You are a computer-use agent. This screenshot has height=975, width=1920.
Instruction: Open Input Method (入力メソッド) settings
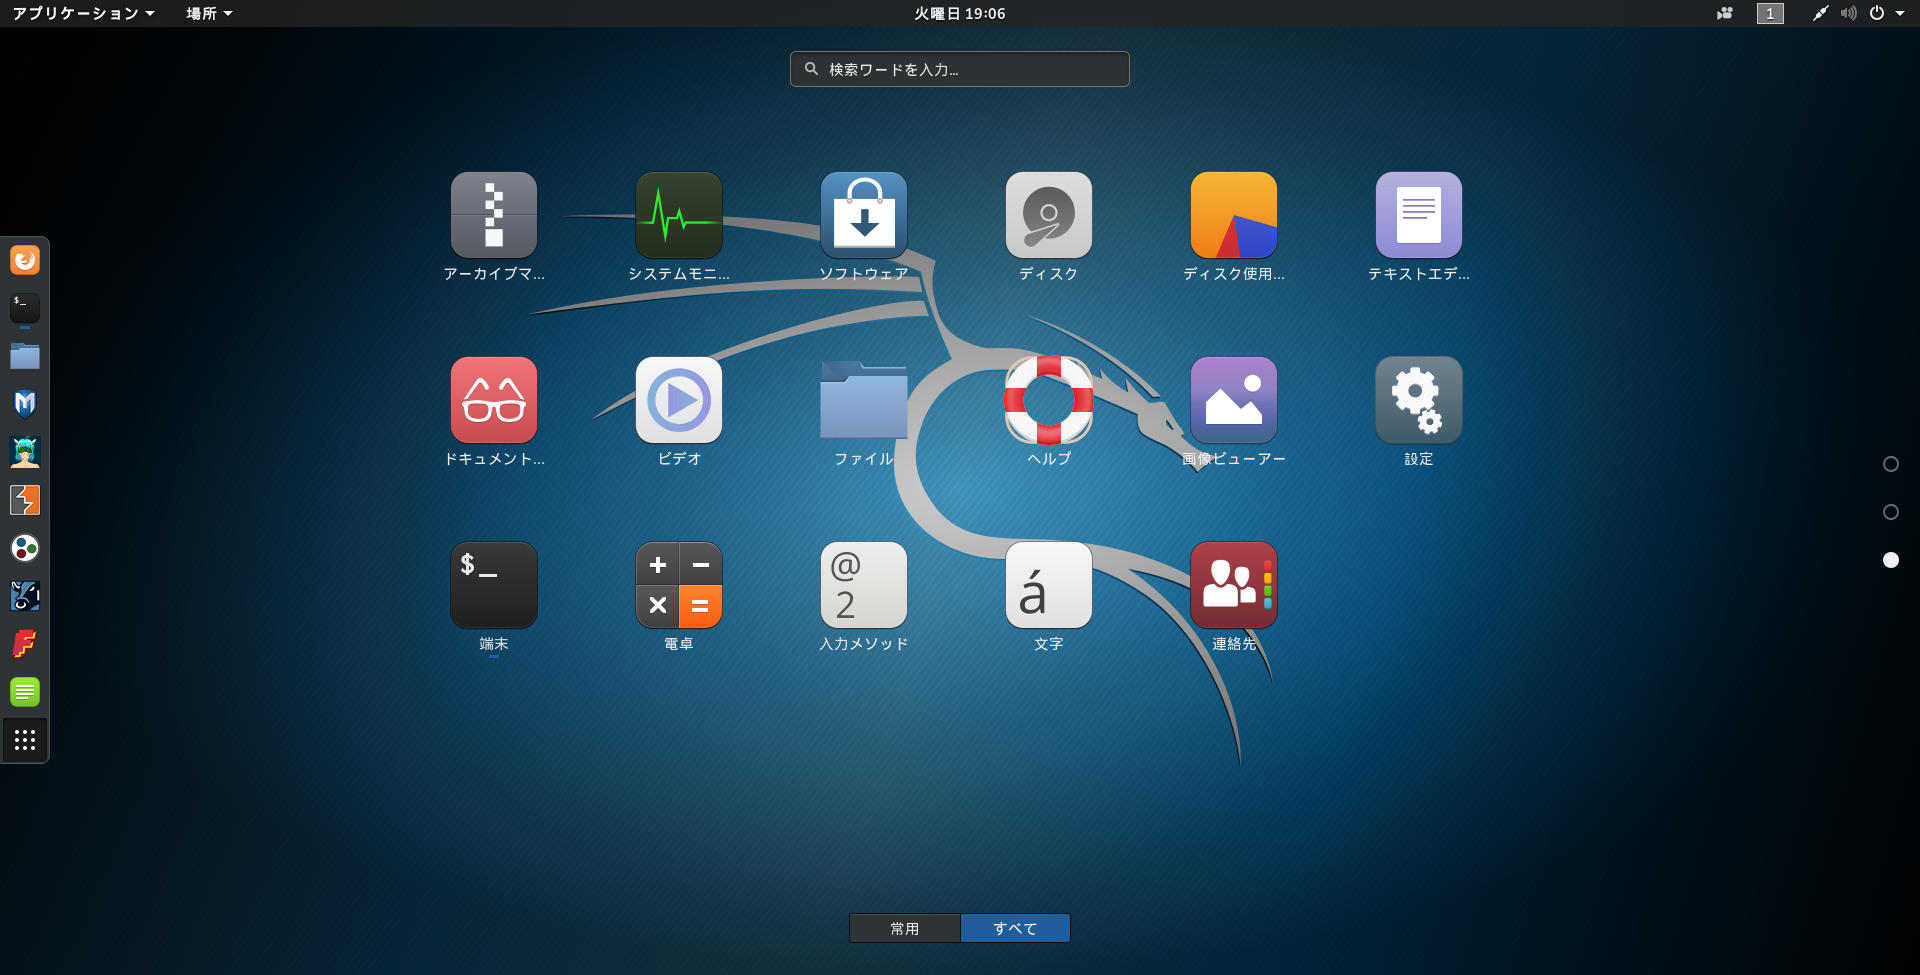[864, 585]
